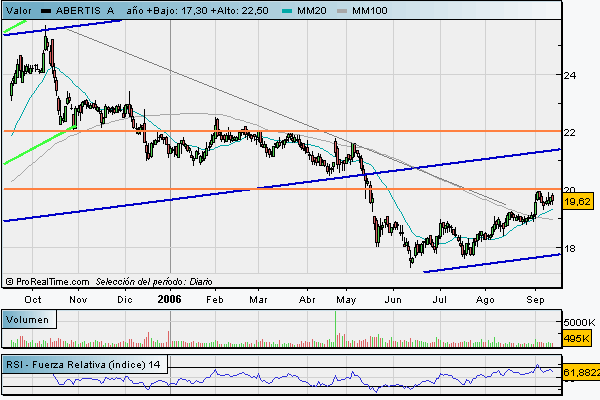Click the yellow 61,8822 RSI value tag
The image size is (600, 400).
pos(581,372)
